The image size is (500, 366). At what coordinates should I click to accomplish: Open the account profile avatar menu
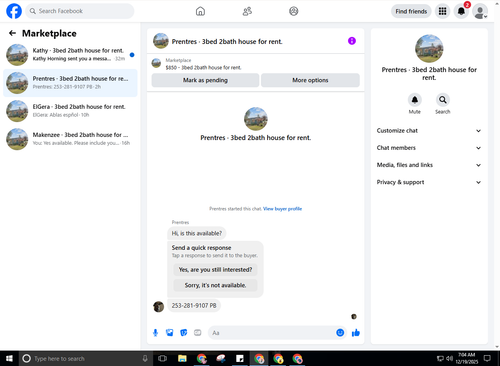pos(480,11)
